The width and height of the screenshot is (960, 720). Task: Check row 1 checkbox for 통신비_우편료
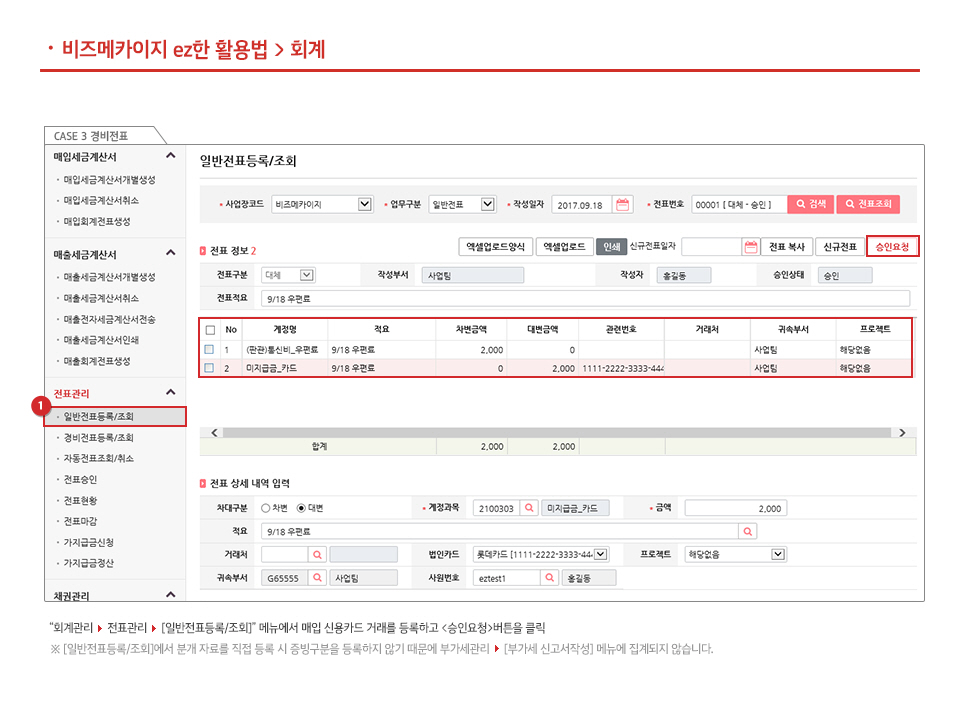[x=209, y=350]
